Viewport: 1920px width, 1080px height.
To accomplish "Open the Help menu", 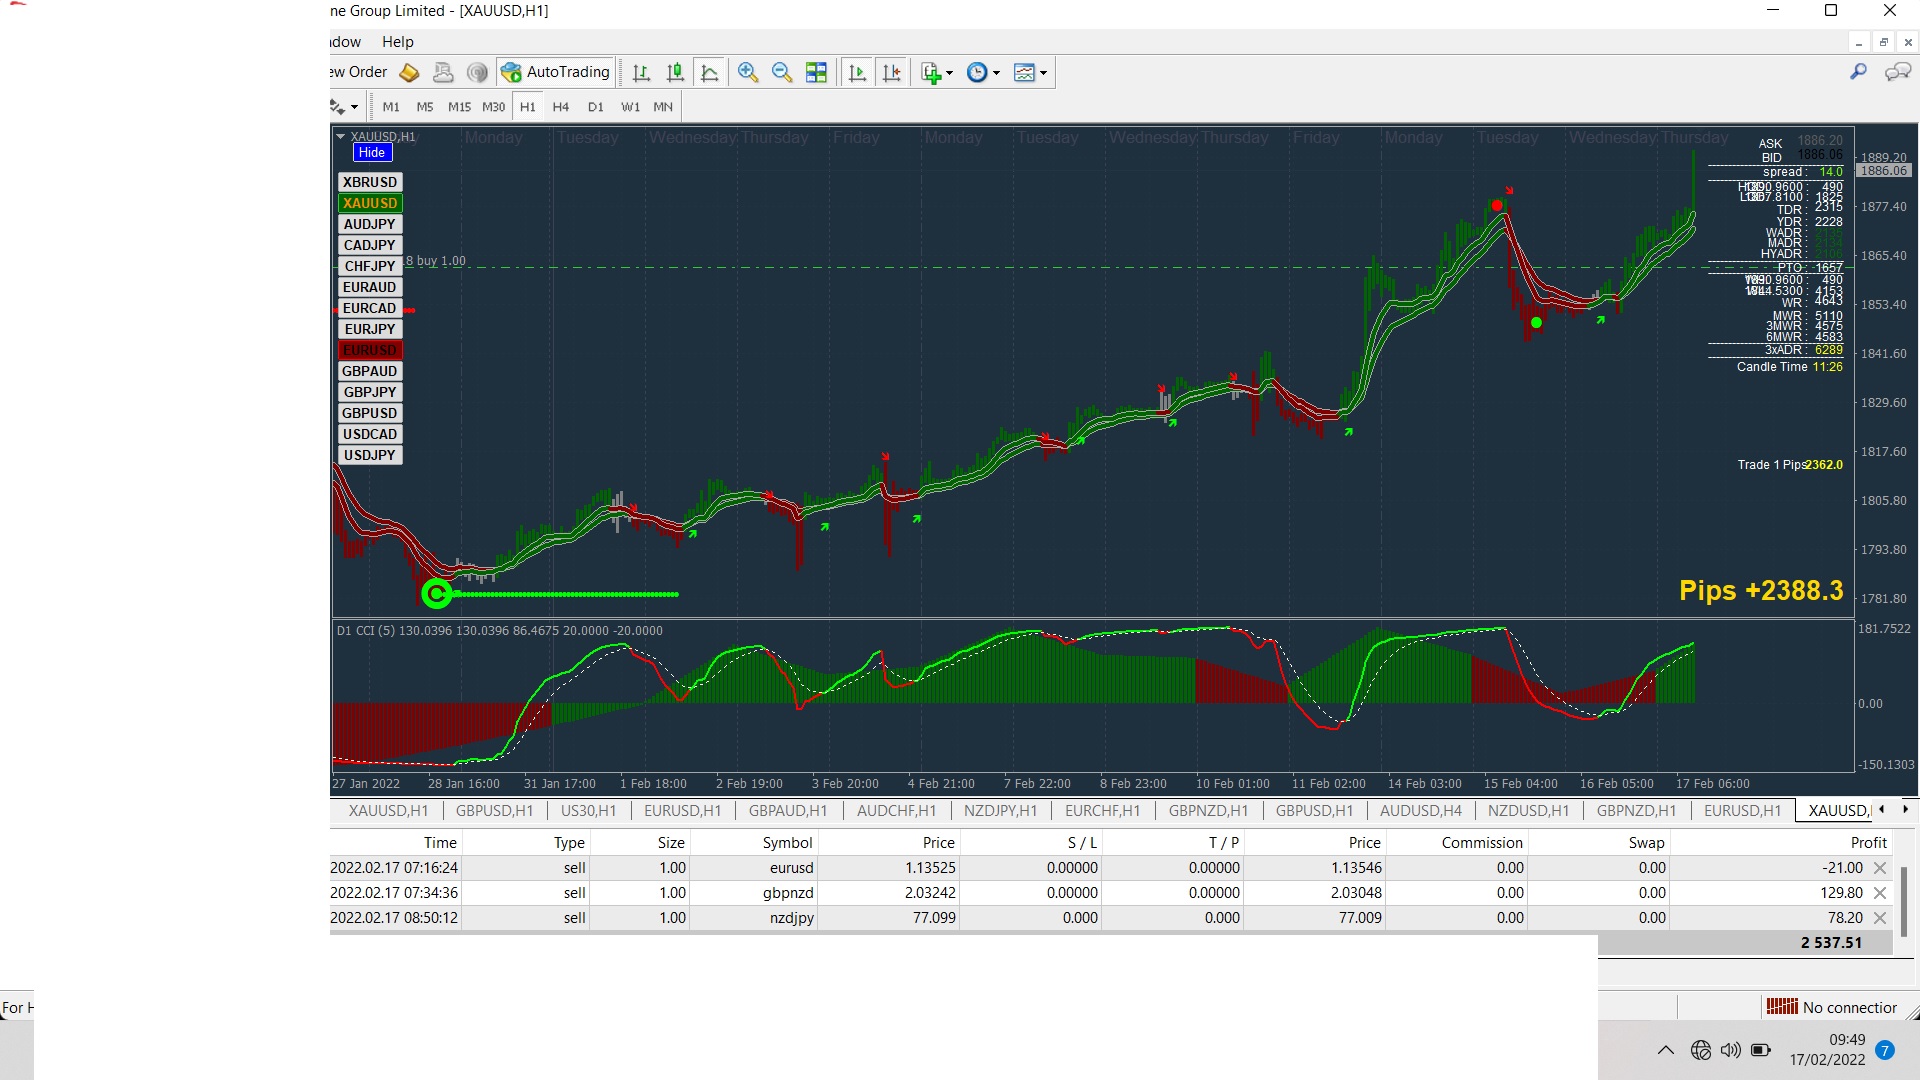I will click(x=397, y=42).
